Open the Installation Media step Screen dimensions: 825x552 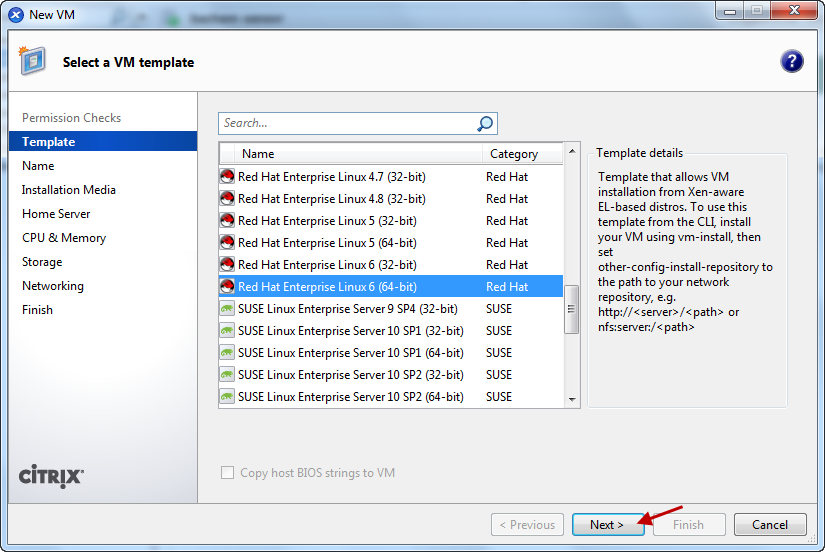[x=69, y=190]
